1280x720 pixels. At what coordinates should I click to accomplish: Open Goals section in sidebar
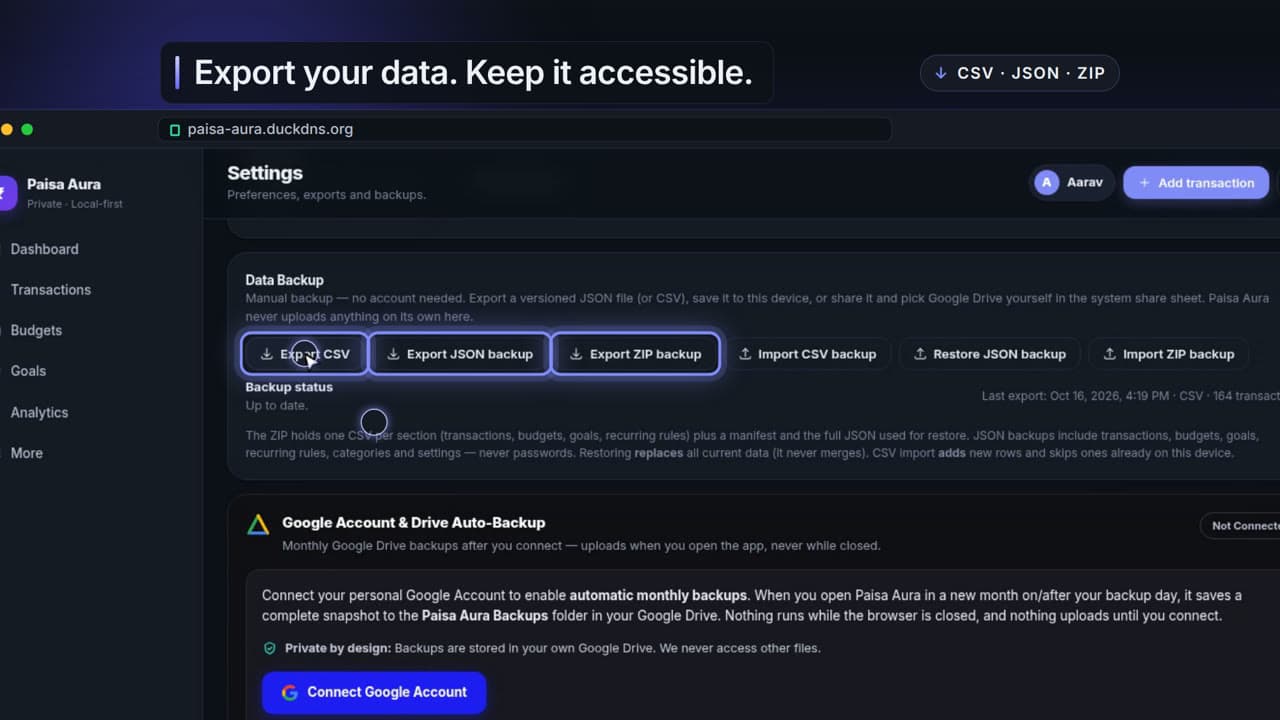(x=28, y=371)
